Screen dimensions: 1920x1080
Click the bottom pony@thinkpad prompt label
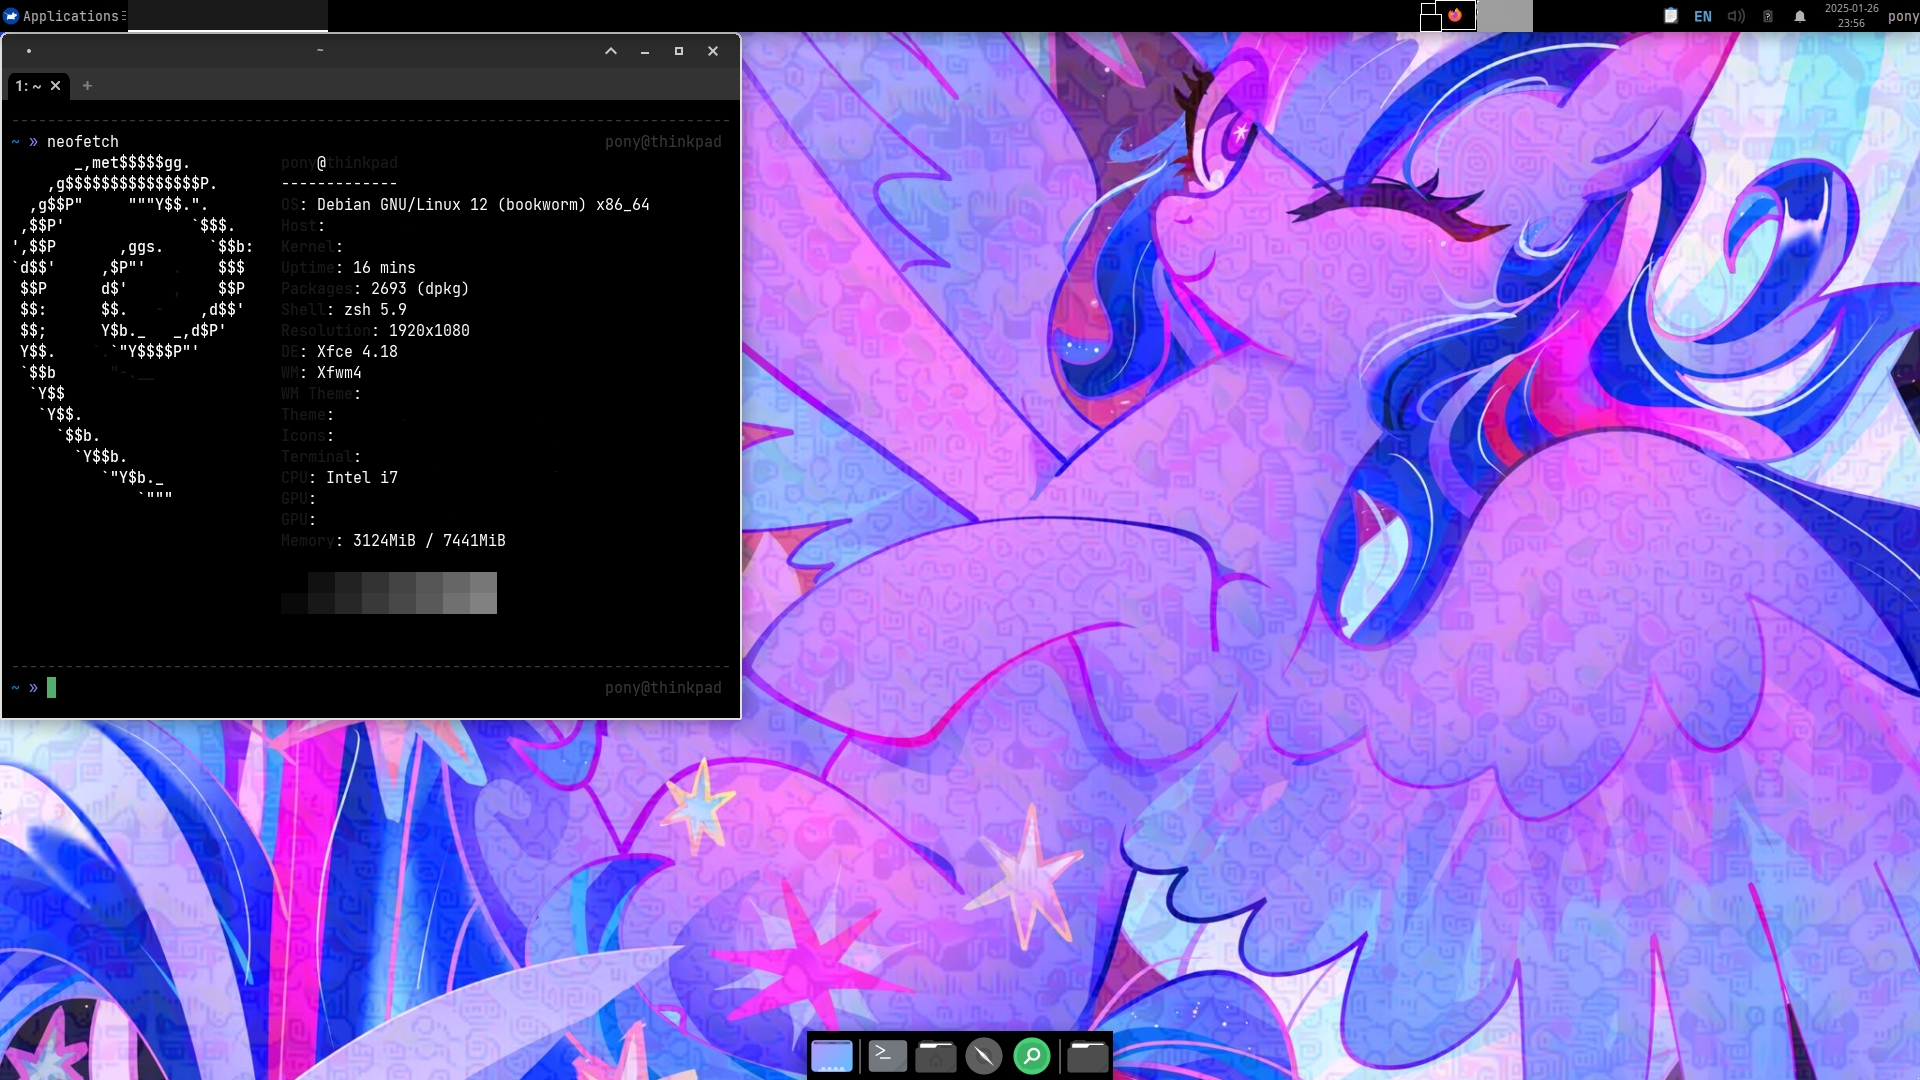click(663, 688)
